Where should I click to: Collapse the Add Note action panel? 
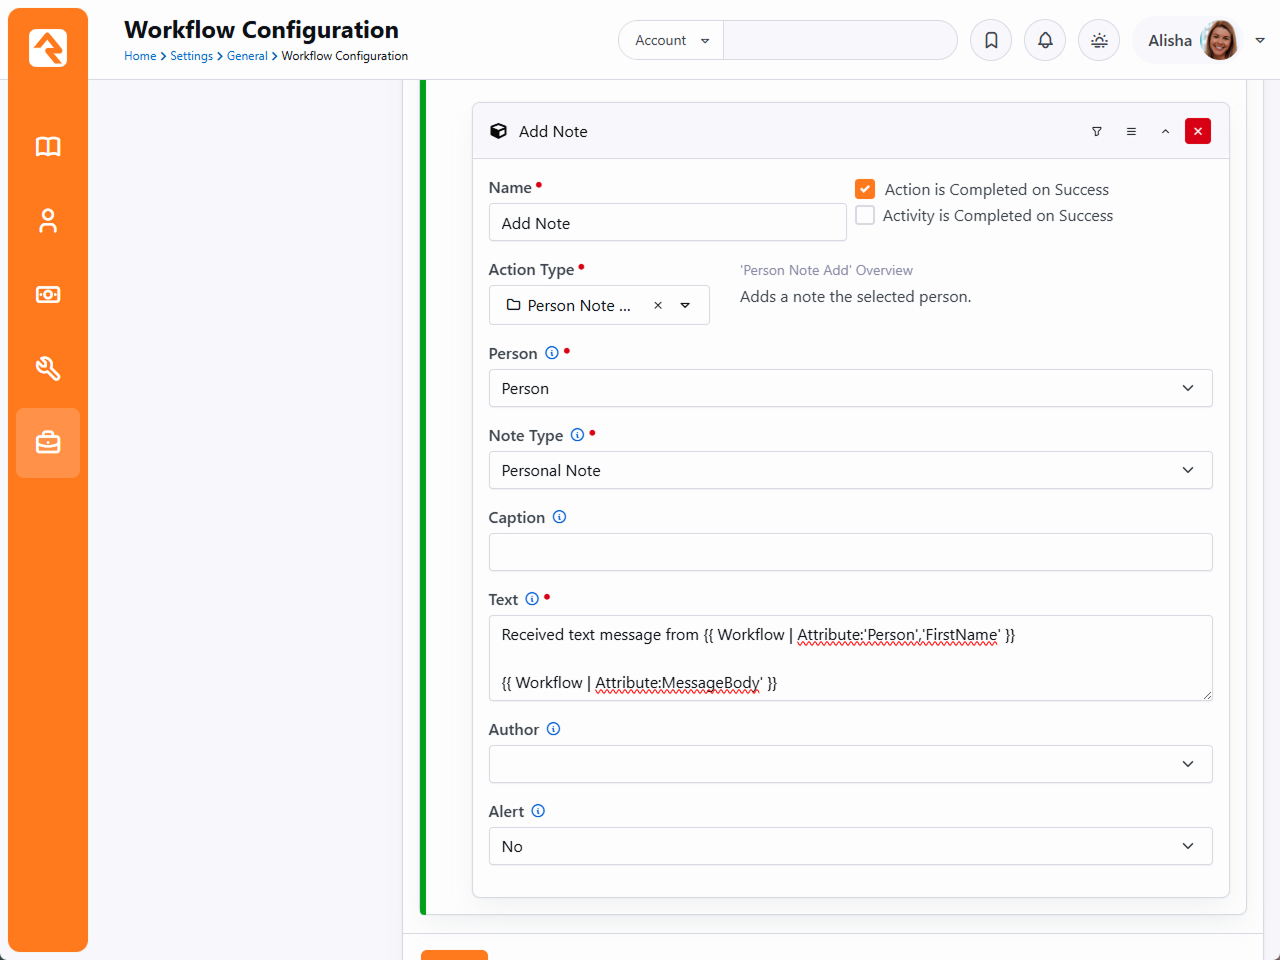[x=1165, y=131]
